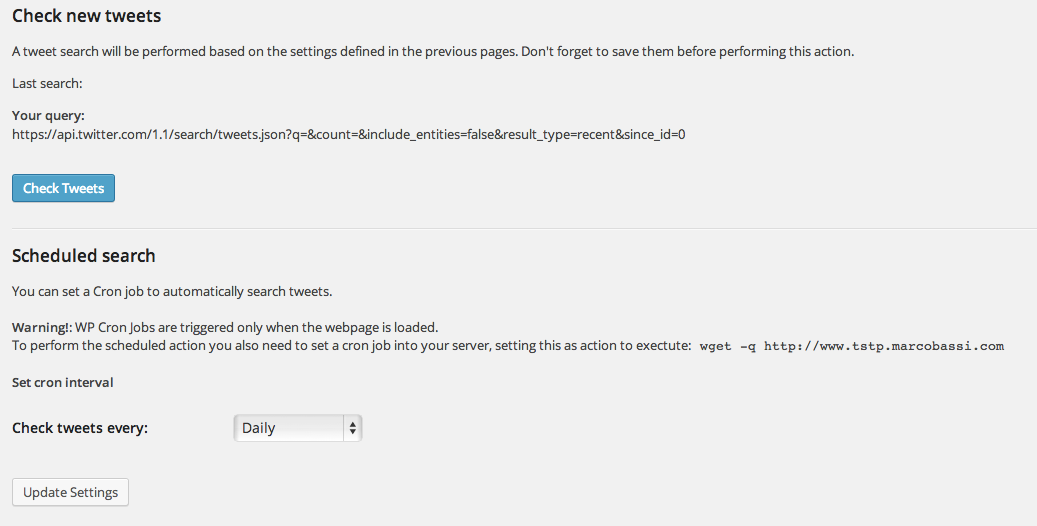
Task: Click the divider line above Scheduled search
Action: click(x=518, y=228)
